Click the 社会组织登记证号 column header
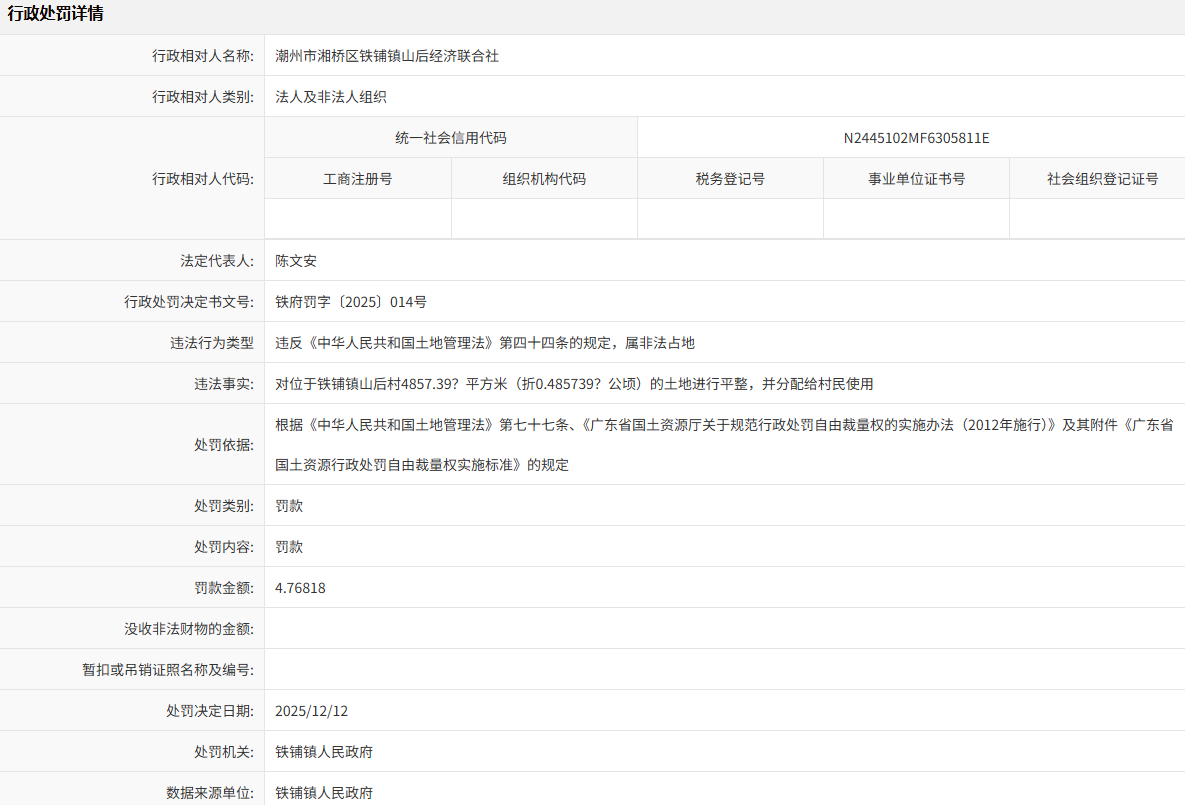1185x805 pixels. [1102, 179]
